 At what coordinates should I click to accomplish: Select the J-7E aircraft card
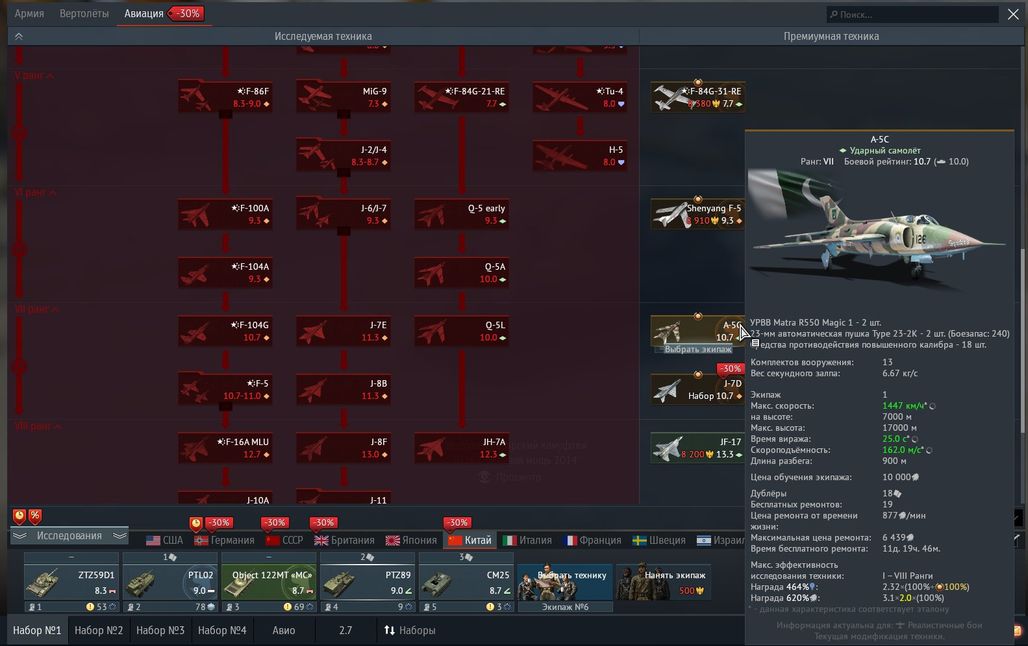pyautogui.click(x=343, y=330)
